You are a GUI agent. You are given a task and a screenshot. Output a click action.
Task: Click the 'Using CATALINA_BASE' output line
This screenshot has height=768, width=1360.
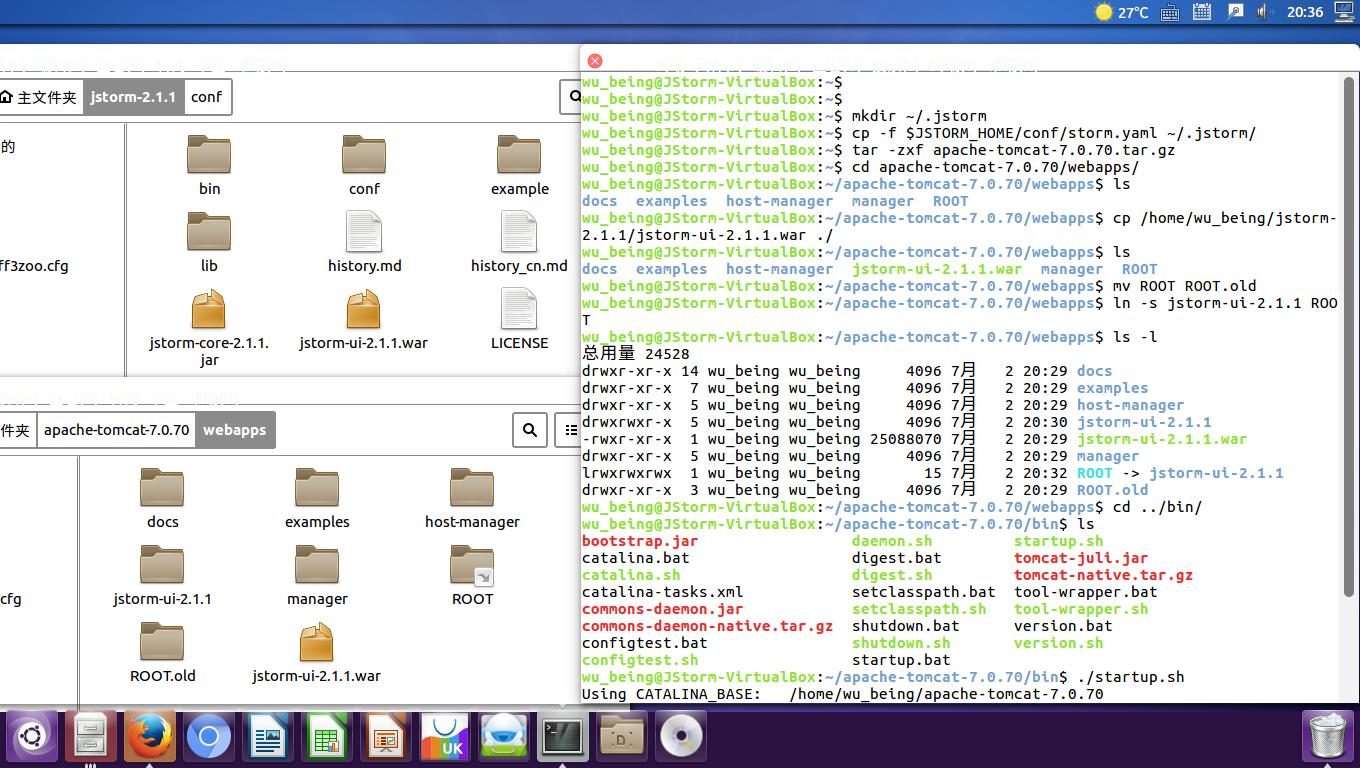[x=843, y=694]
